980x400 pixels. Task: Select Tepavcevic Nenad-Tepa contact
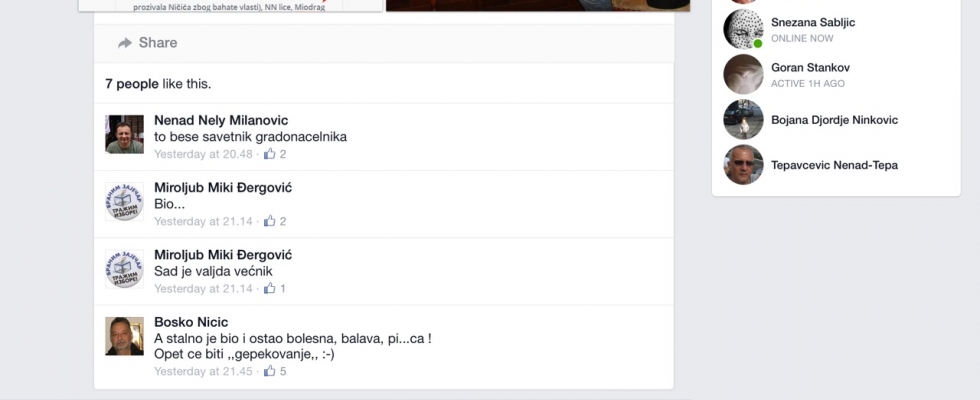pyautogui.click(x=836, y=165)
